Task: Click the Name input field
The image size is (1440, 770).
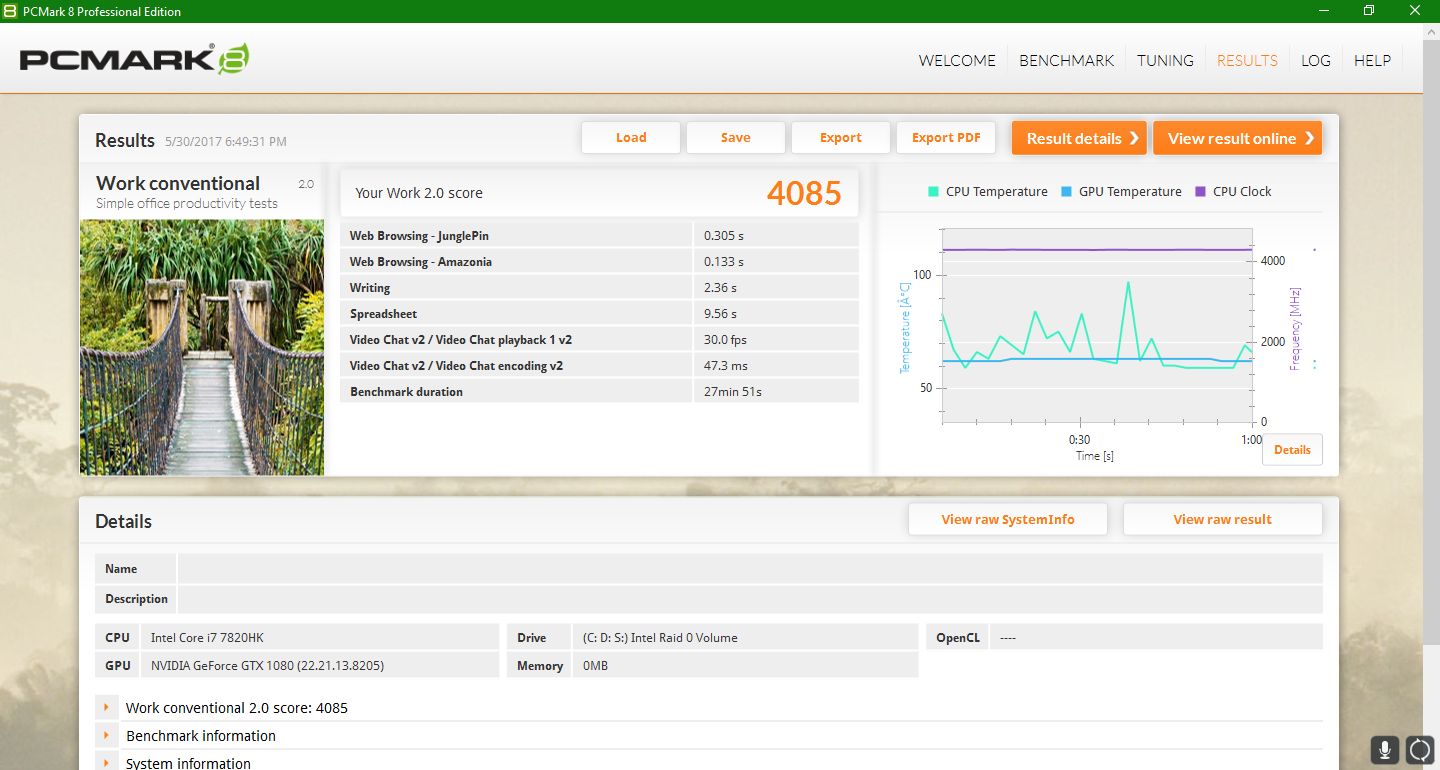Action: pos(750,569)
